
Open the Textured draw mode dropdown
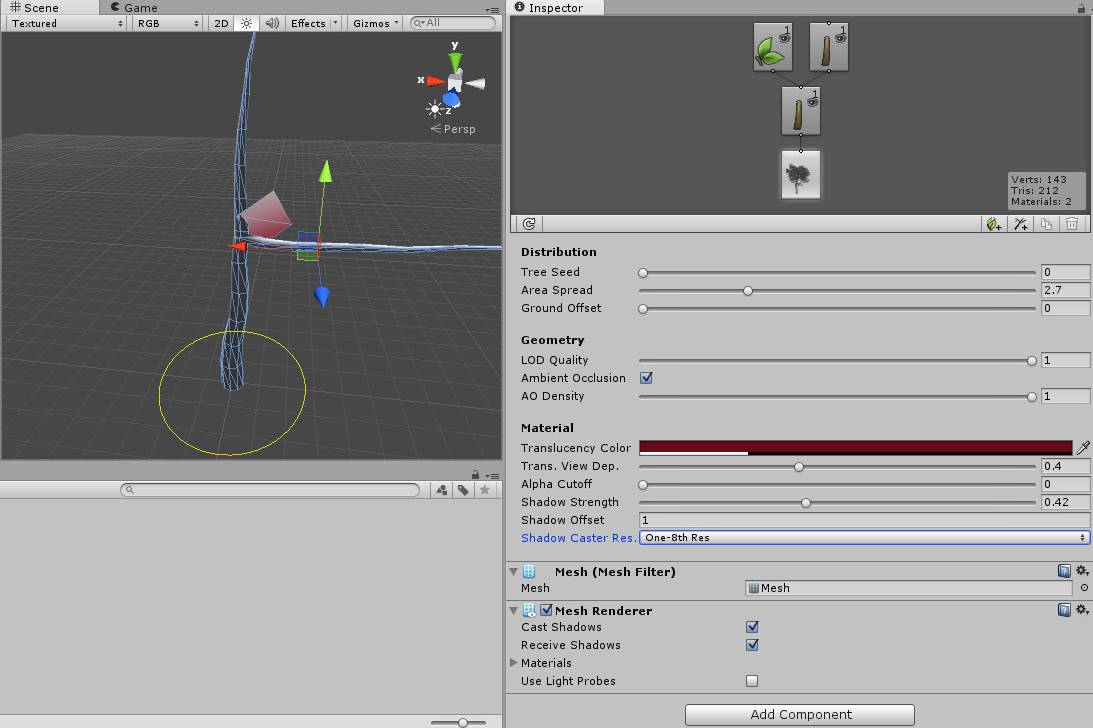(x=67, y=23)
